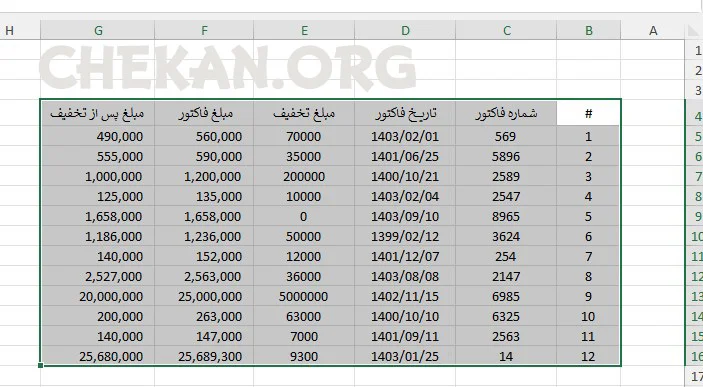The image size is (703, 387).
Task: Click the Select All corner triangle
Action: [694, 30]
